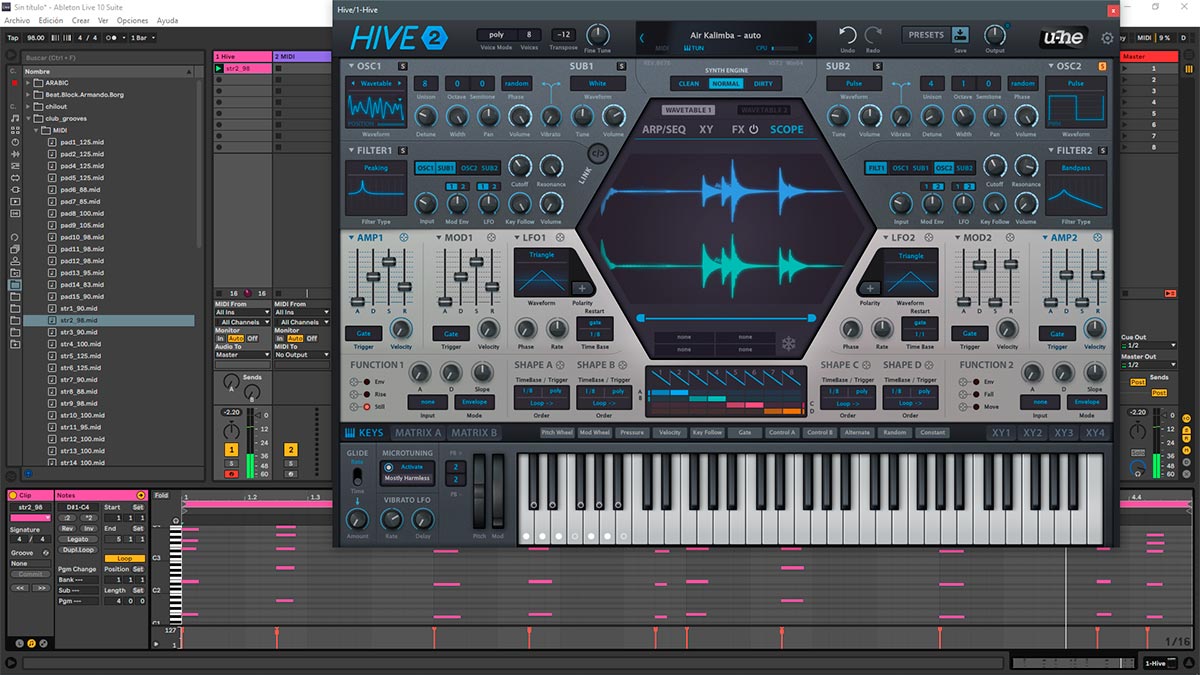Expand the ARABIC folder in browser
Image resolution: width=1200 pixels, height=675 pixels.
pyautogui.click(x=28, y=83)
